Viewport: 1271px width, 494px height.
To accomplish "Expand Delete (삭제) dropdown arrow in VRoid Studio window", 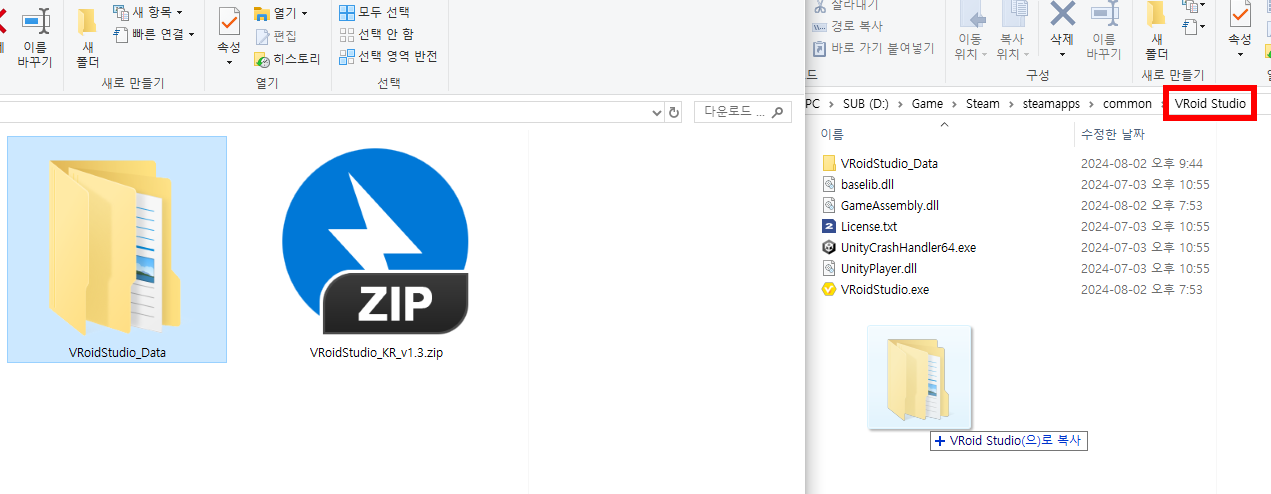I will pyautogui.click(x=1062, y=54).
